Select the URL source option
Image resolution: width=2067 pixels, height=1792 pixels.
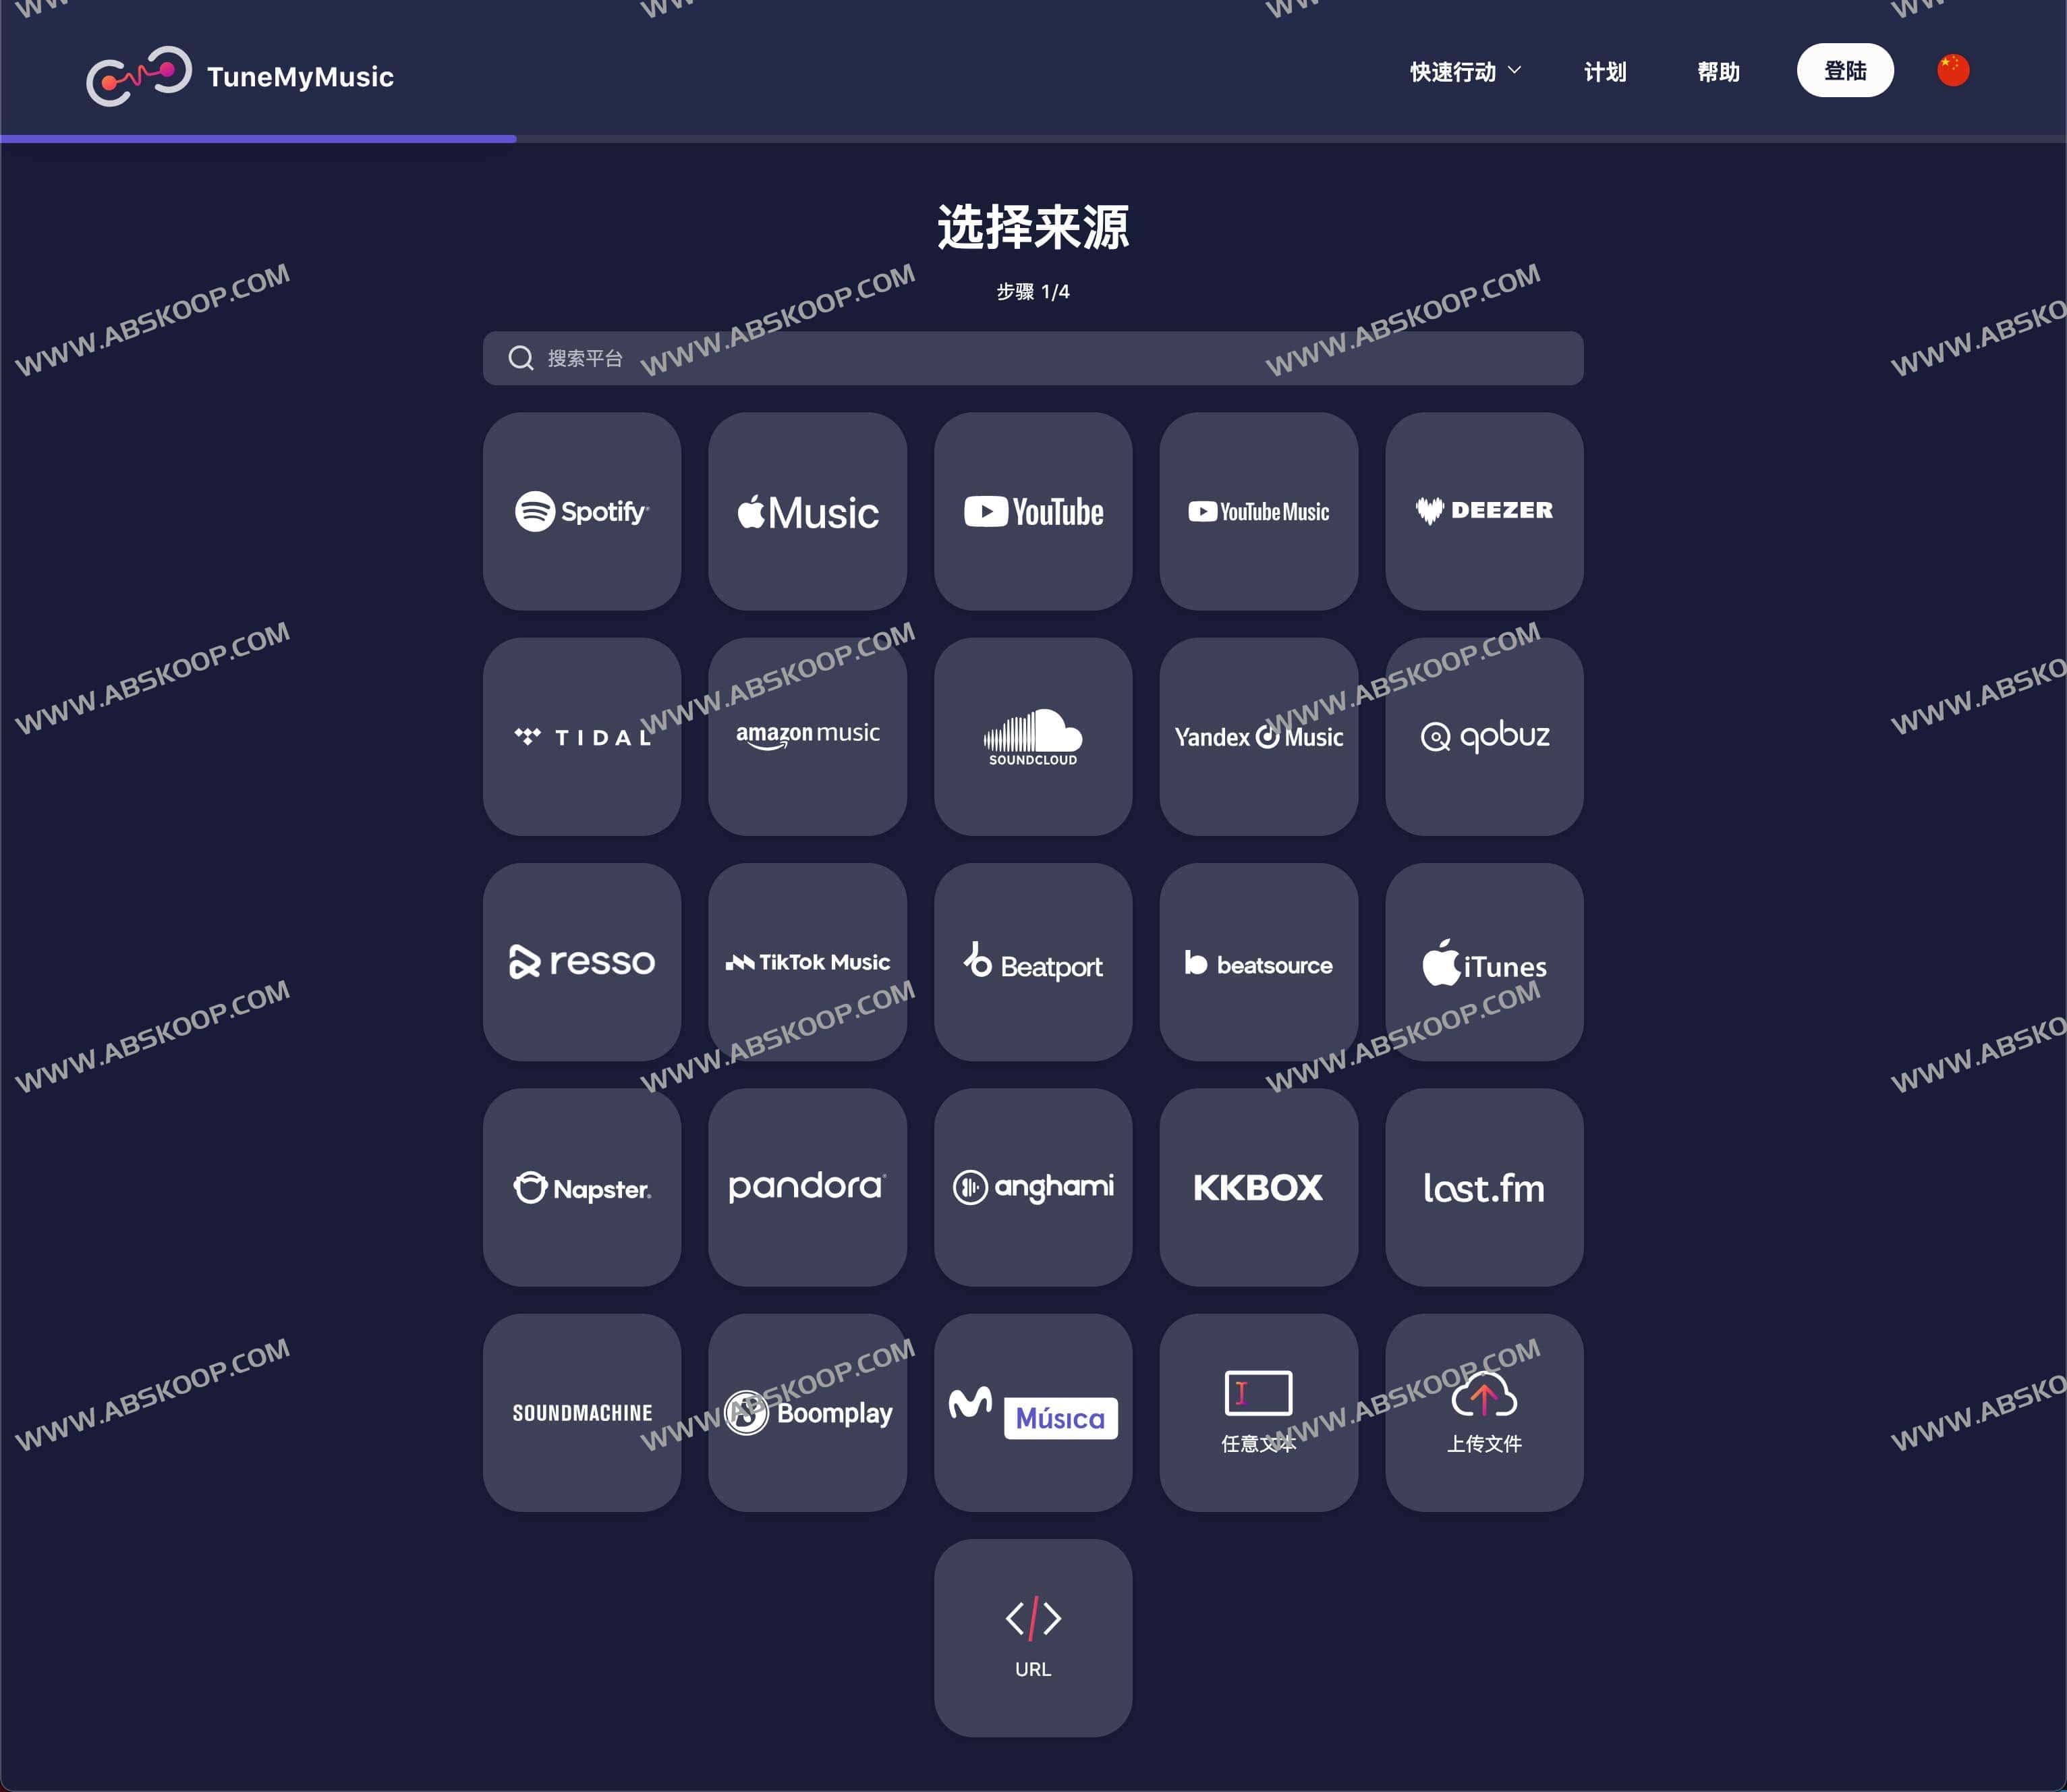(x=1033, y=1638)
